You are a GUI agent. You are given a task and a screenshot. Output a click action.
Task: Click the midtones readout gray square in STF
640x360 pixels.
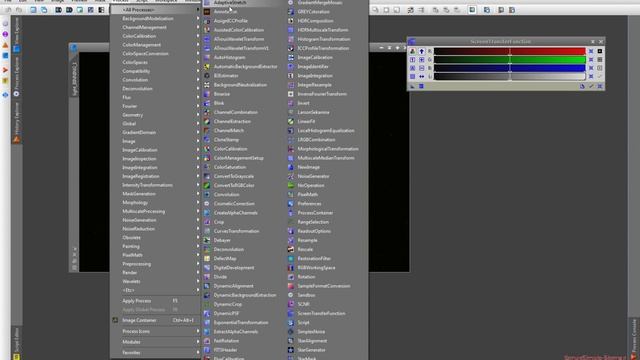[600, 60]
